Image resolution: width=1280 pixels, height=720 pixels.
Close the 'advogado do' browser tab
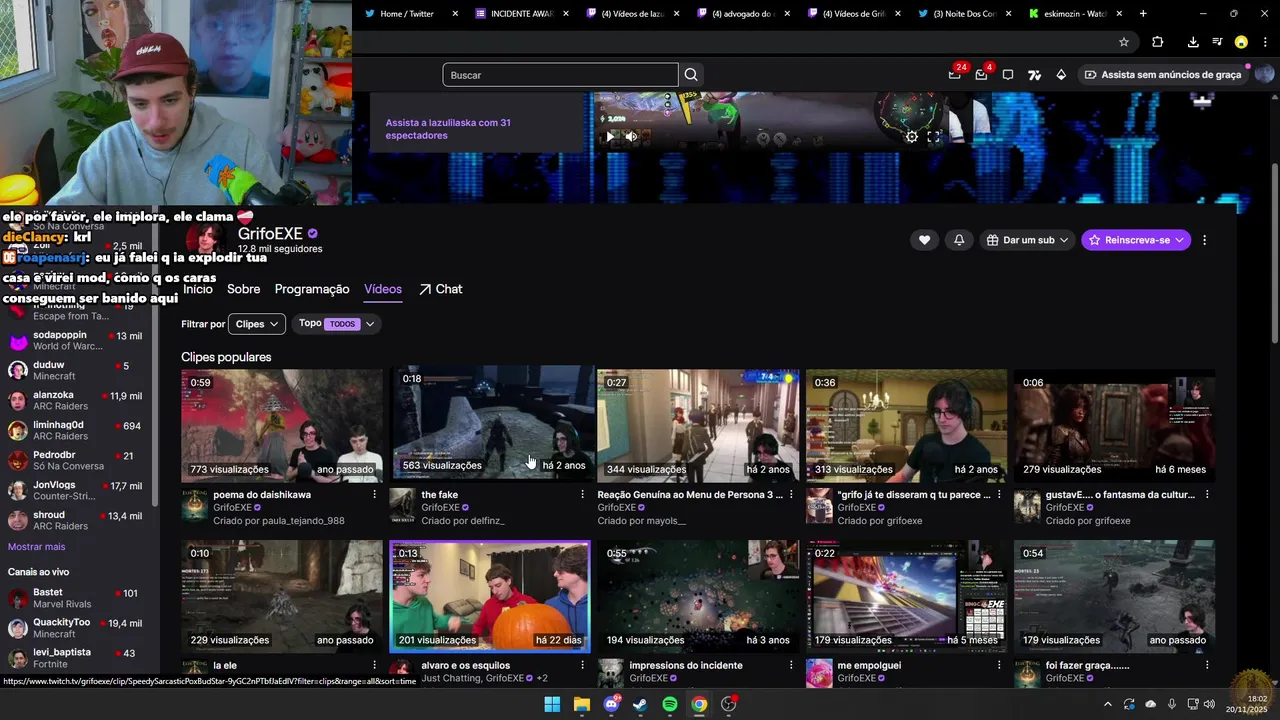click(786, 14)
